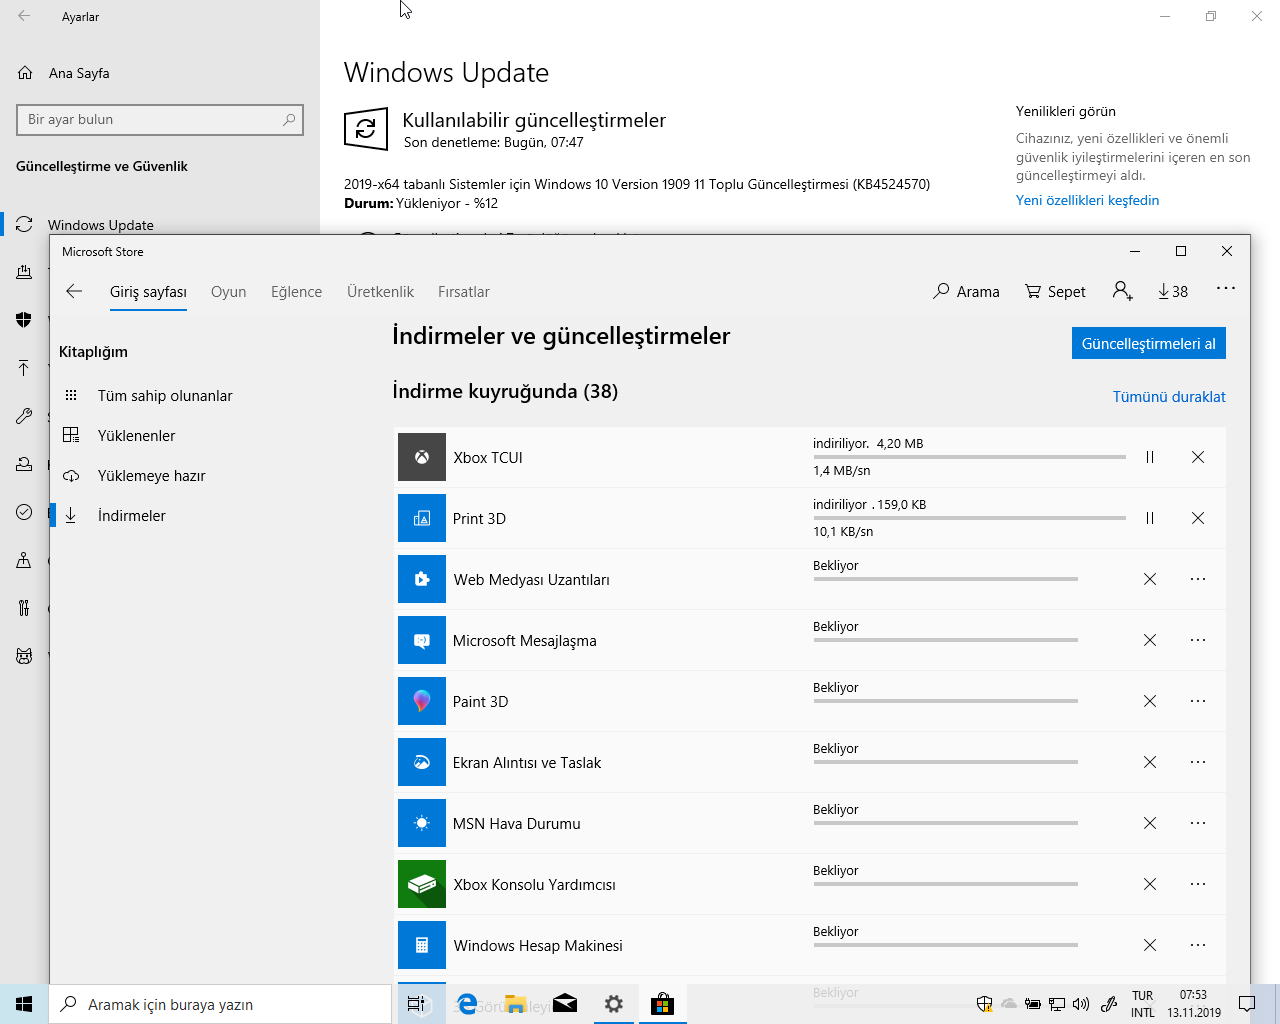Screen dimensions: 1280x1024
Task: Open Xbox TCUI app icon
Action: coord(422,457)
